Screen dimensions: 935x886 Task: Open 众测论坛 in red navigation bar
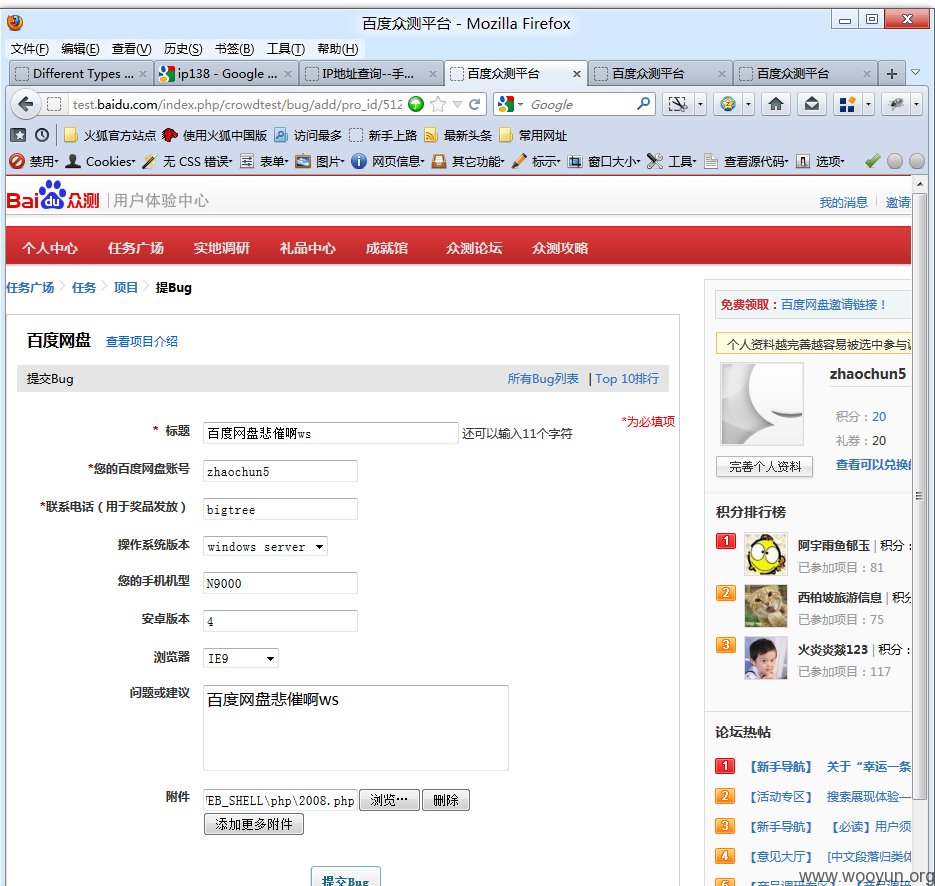tap(474, 248)
